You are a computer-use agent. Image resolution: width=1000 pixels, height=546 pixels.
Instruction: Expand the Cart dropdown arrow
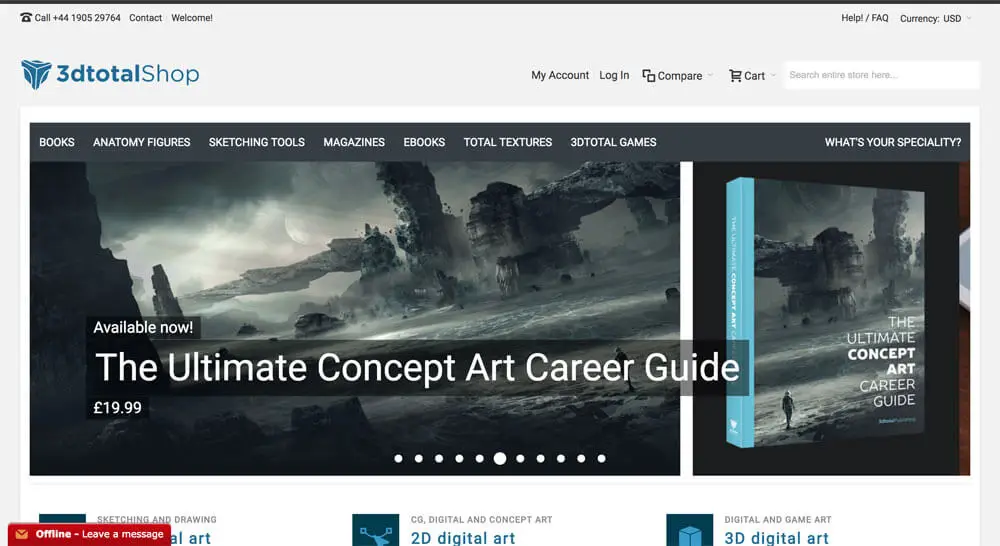(773, 75)
